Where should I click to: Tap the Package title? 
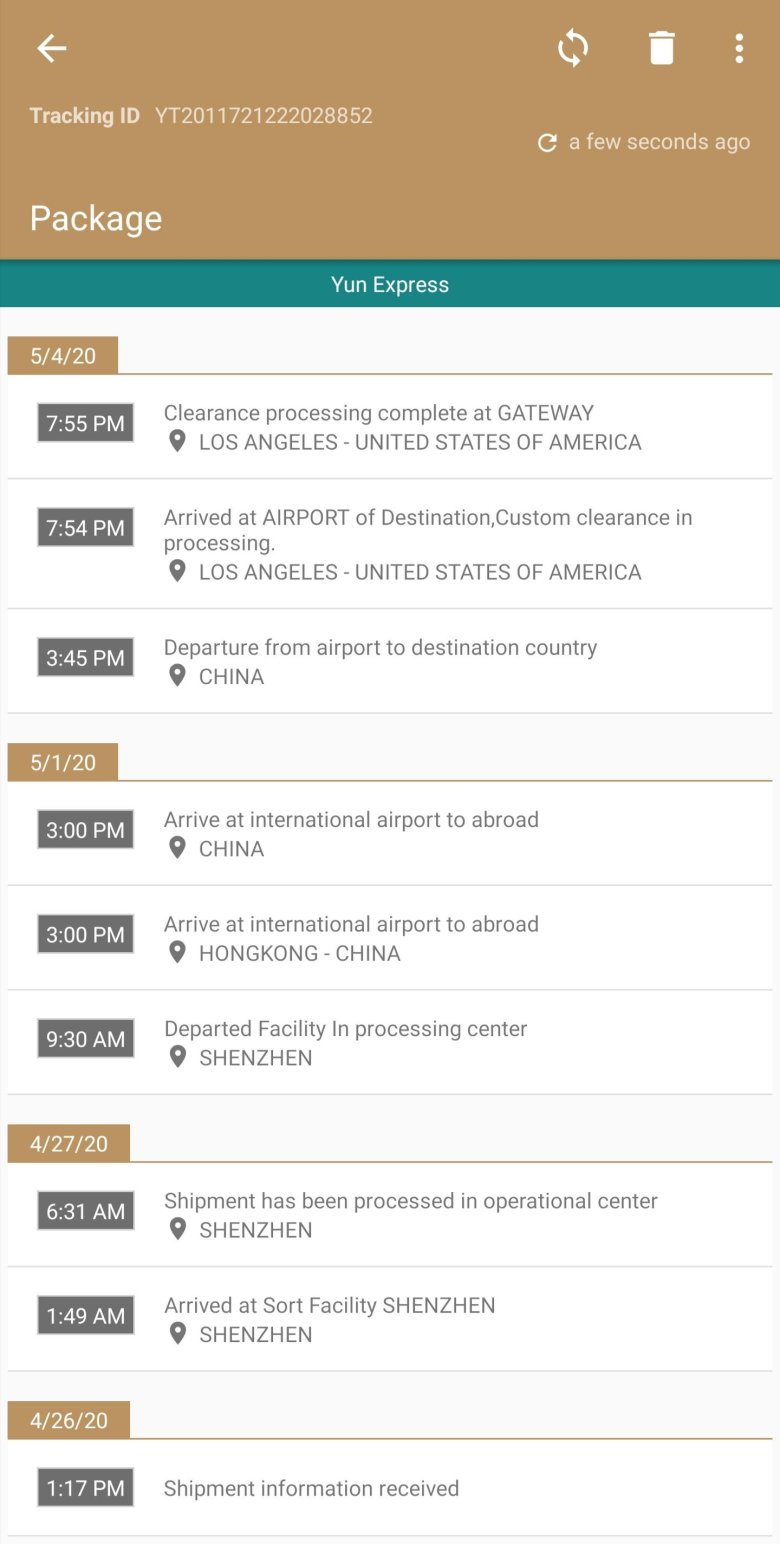96,218
